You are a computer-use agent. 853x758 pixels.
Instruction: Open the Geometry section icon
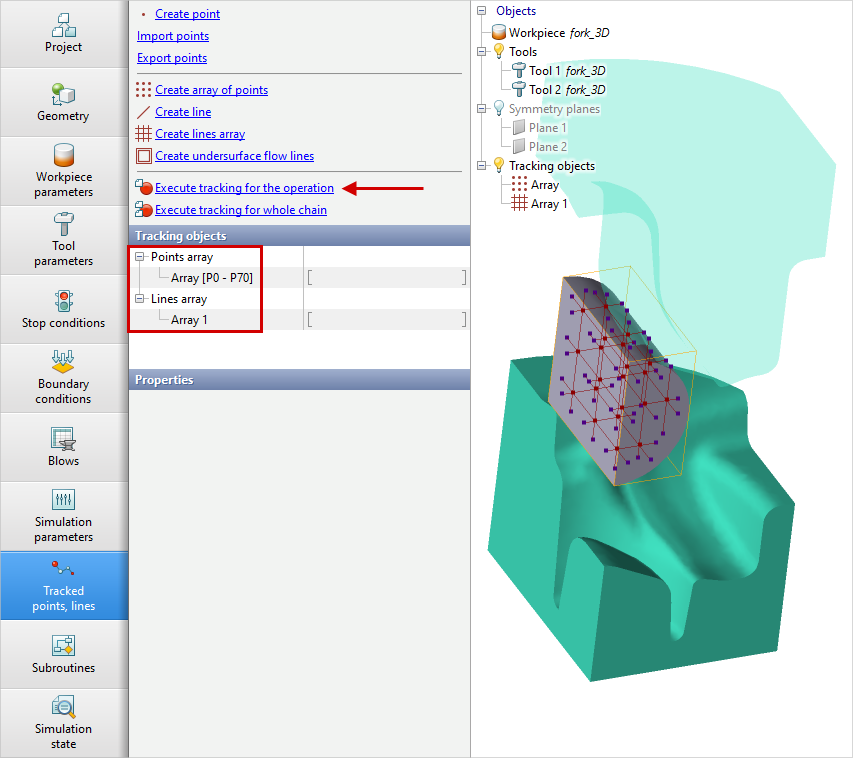tap(63, 94)
